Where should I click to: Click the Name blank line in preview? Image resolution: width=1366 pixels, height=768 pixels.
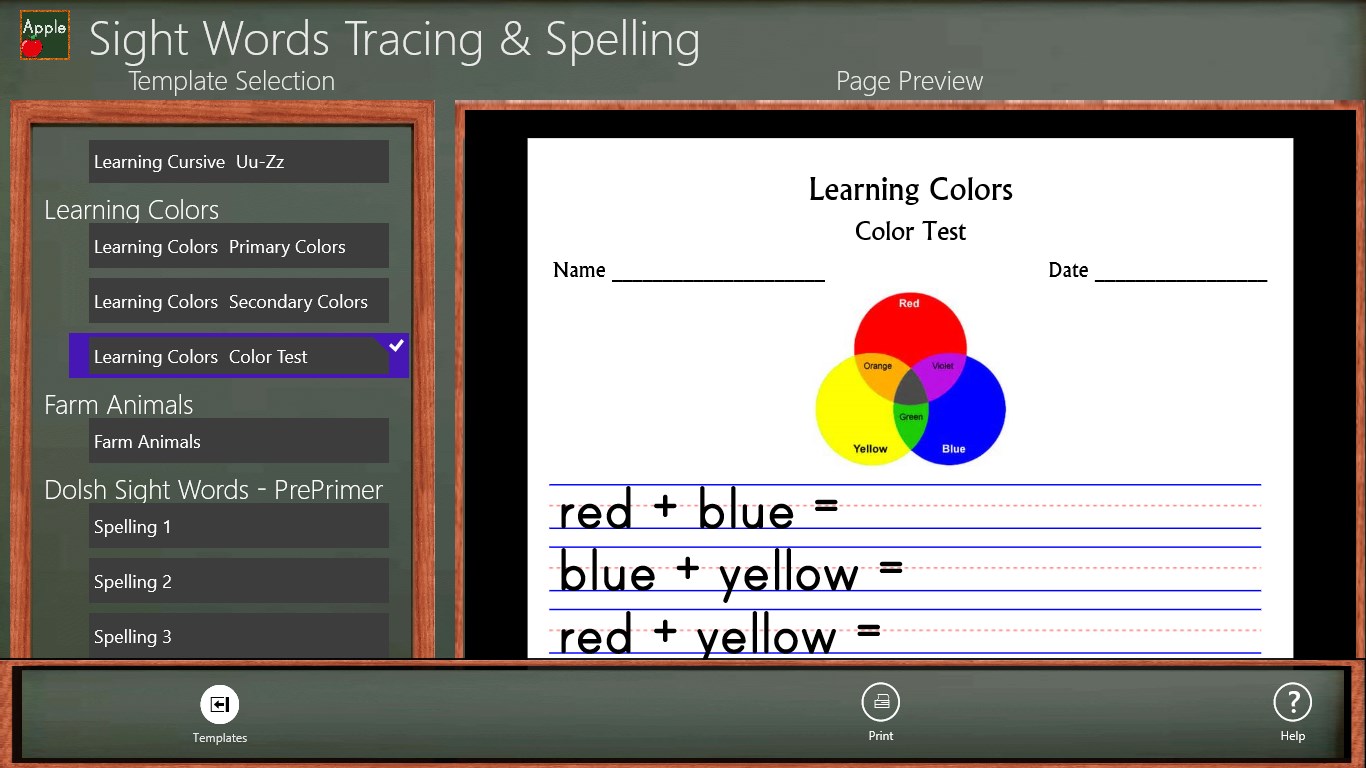click(x=718, y=271)
